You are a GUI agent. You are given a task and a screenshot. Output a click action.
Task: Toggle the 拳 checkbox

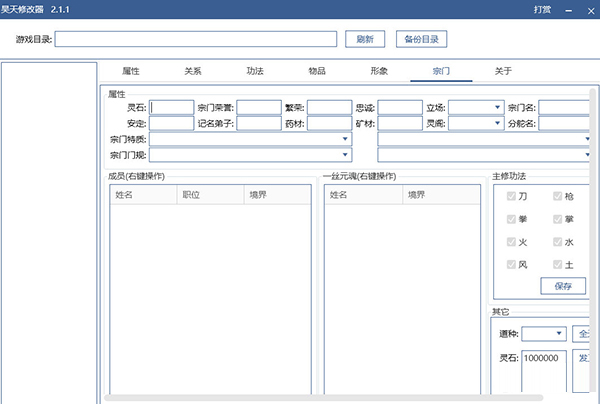511,219
